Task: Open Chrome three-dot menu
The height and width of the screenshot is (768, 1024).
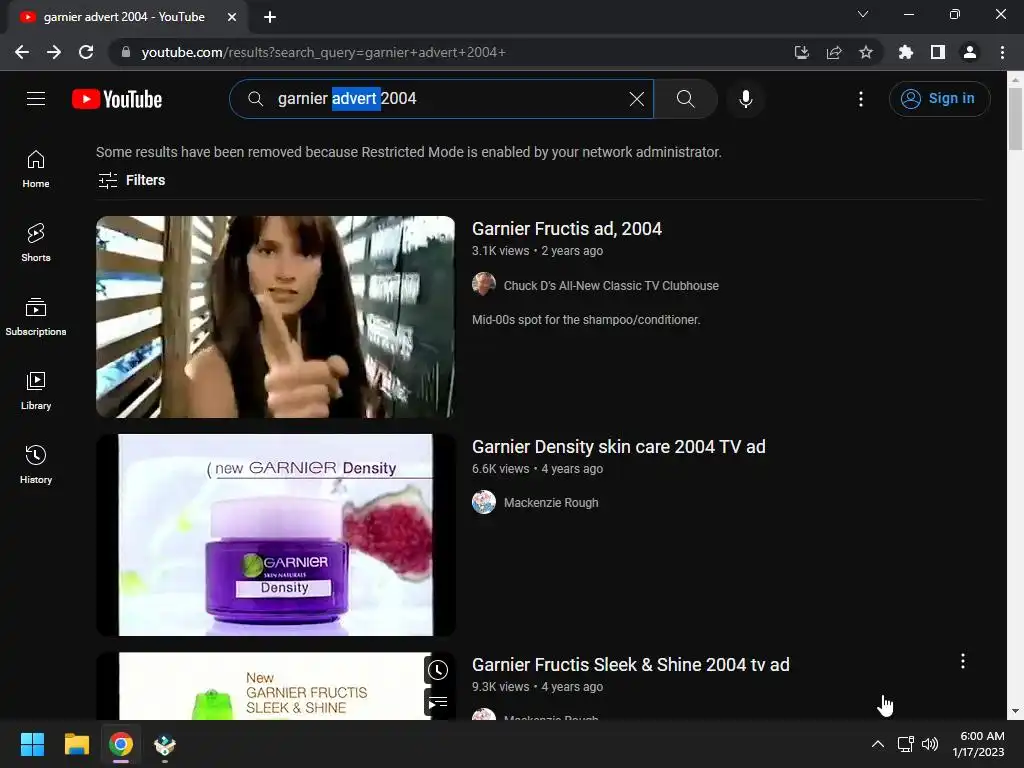Action: [x=1002, y=52]
